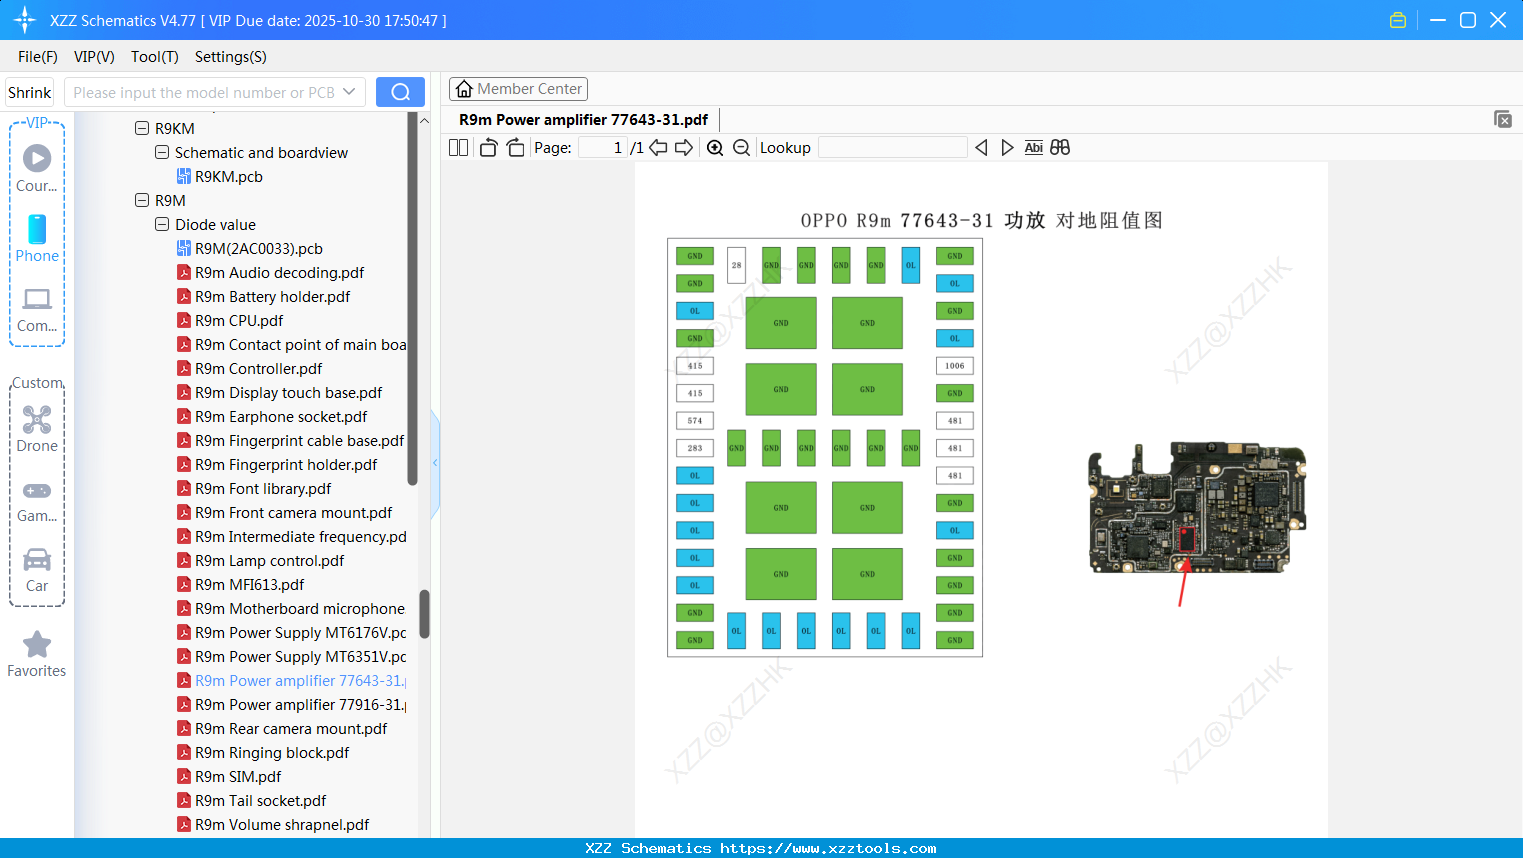Open R9m Tail socket.pdf

point(251,800)
